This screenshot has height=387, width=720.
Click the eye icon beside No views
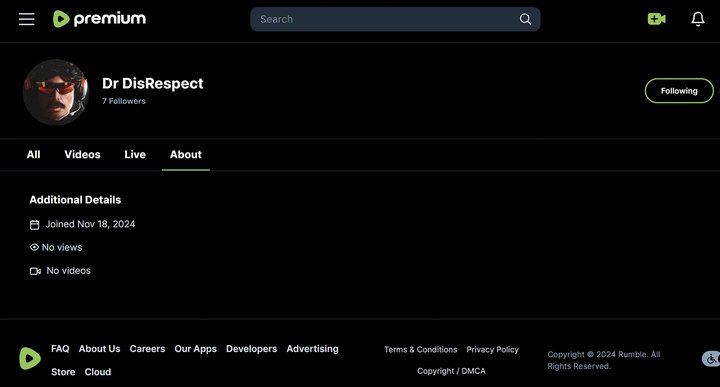point(34,247)
